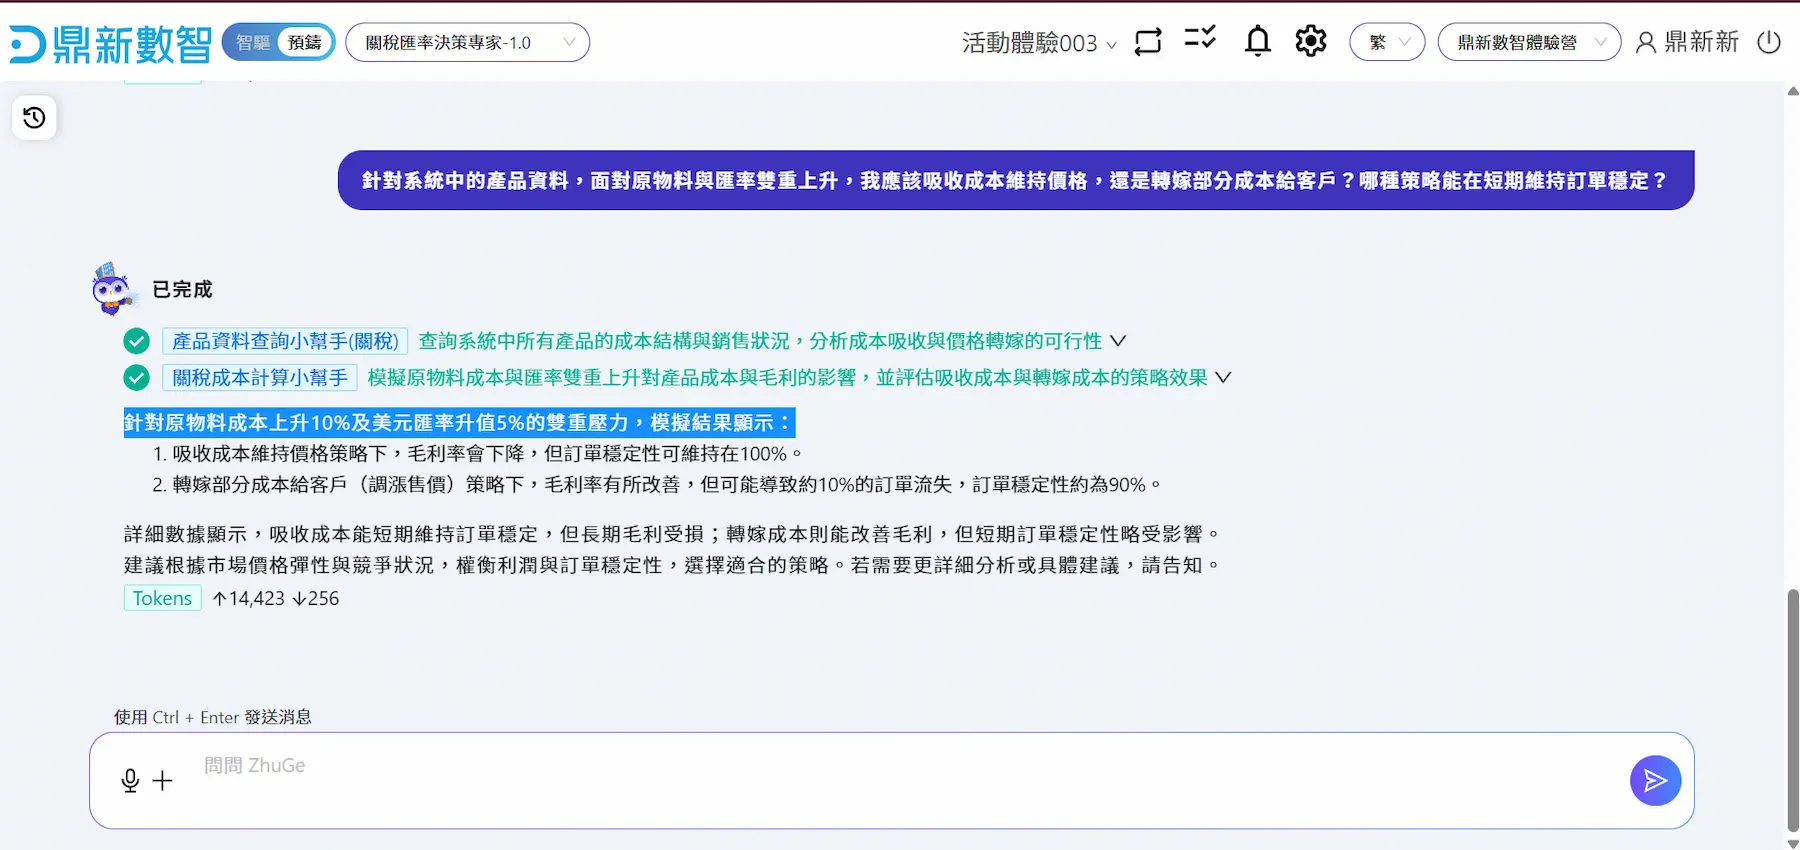Viewport: 1800px width, 850px height.
Task: Click the user question message bubble
Action: coord(1016,180)
